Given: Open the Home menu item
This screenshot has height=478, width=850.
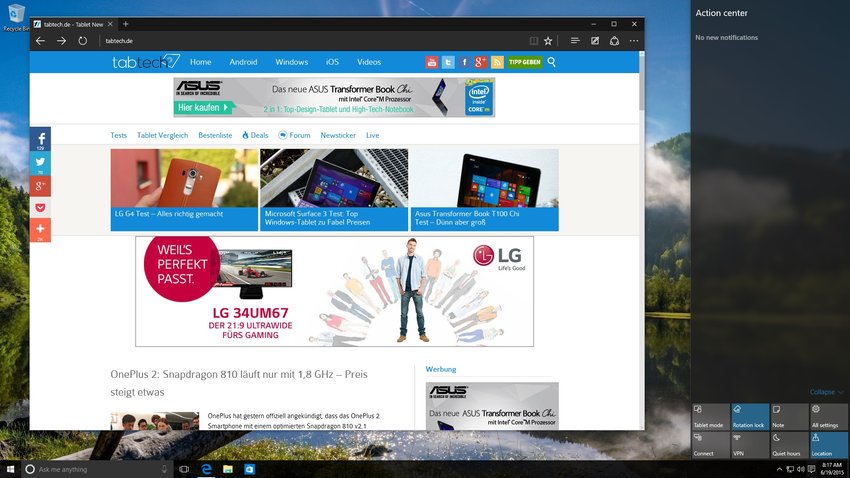Looking at the screenshot, I should [201, 62].
